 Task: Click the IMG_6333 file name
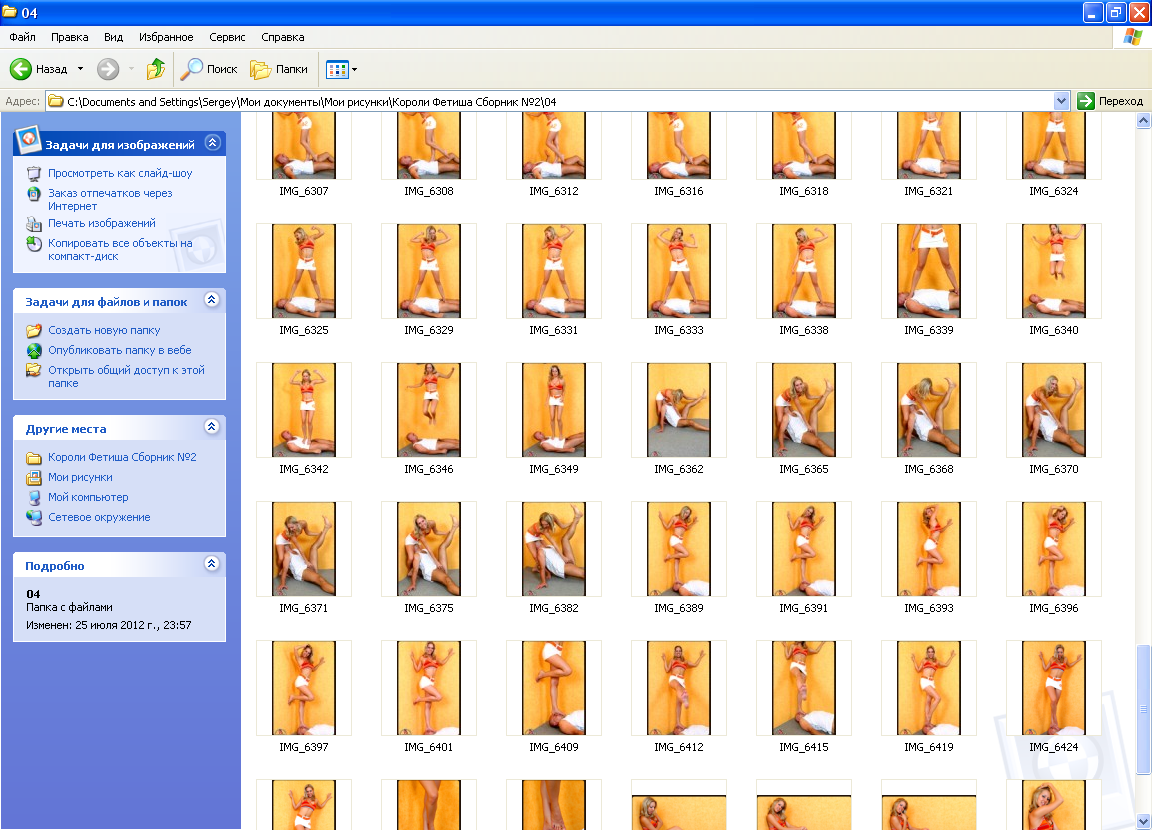(679, 330)
